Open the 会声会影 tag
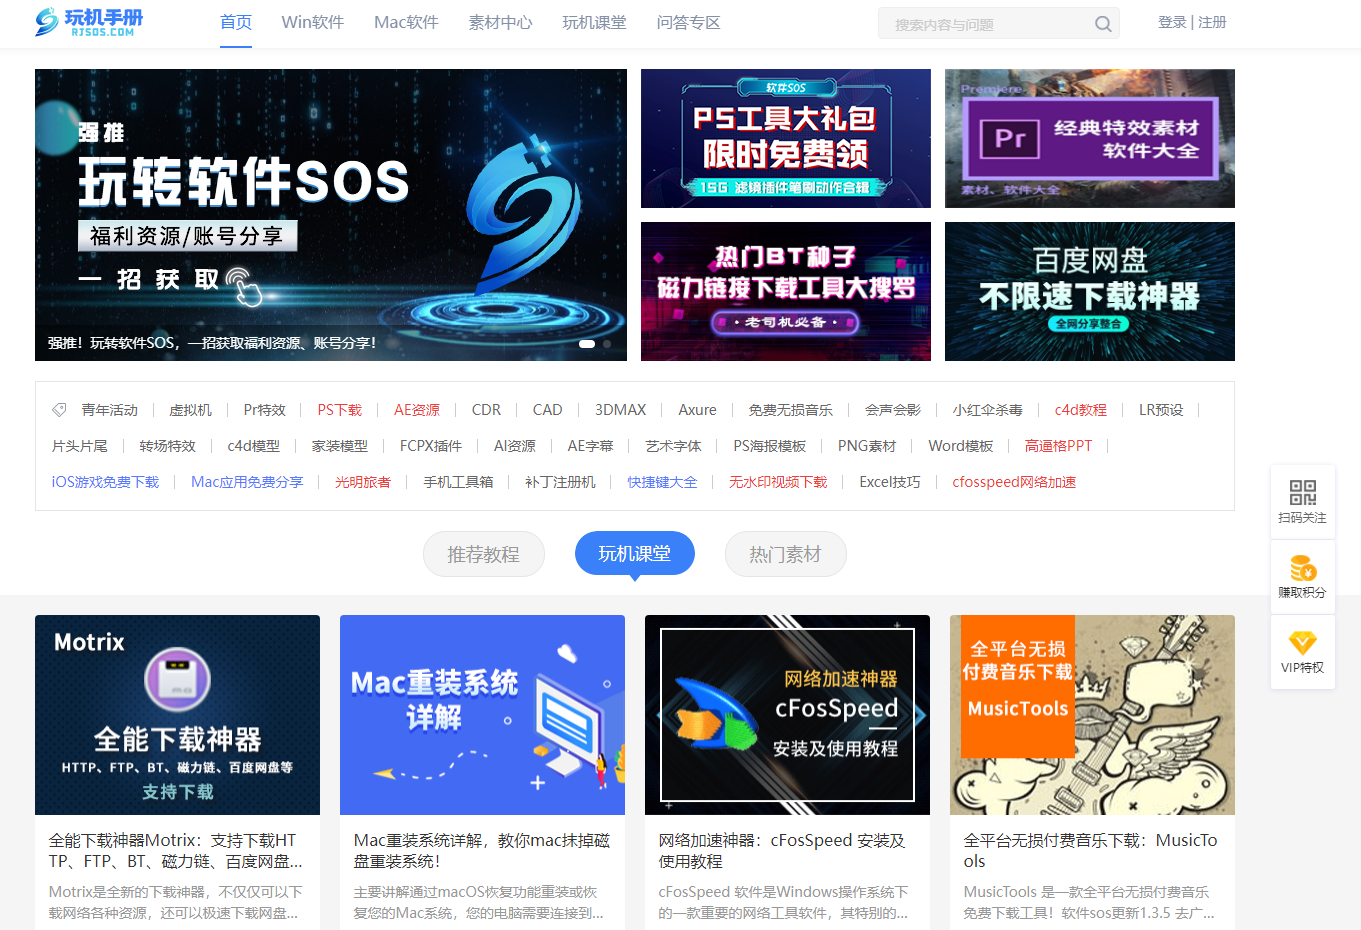 click(x=893, y=410)
